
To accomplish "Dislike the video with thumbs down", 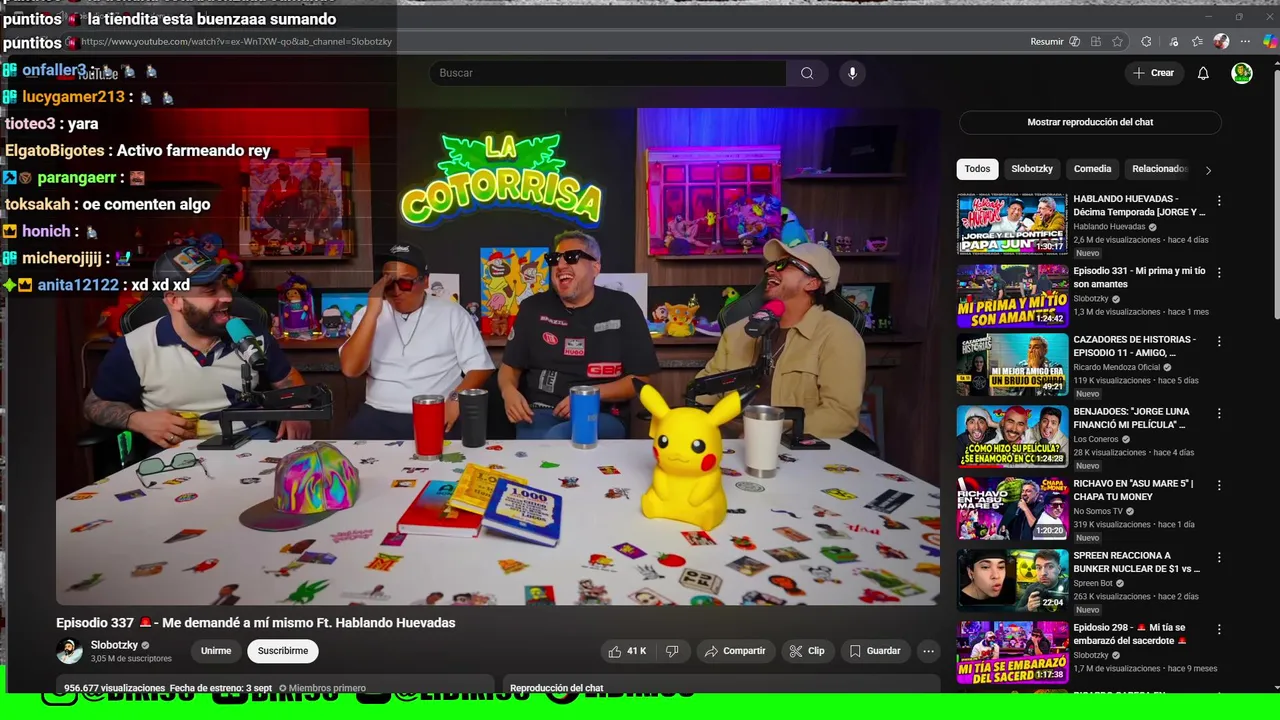I will tap(672, 651).
